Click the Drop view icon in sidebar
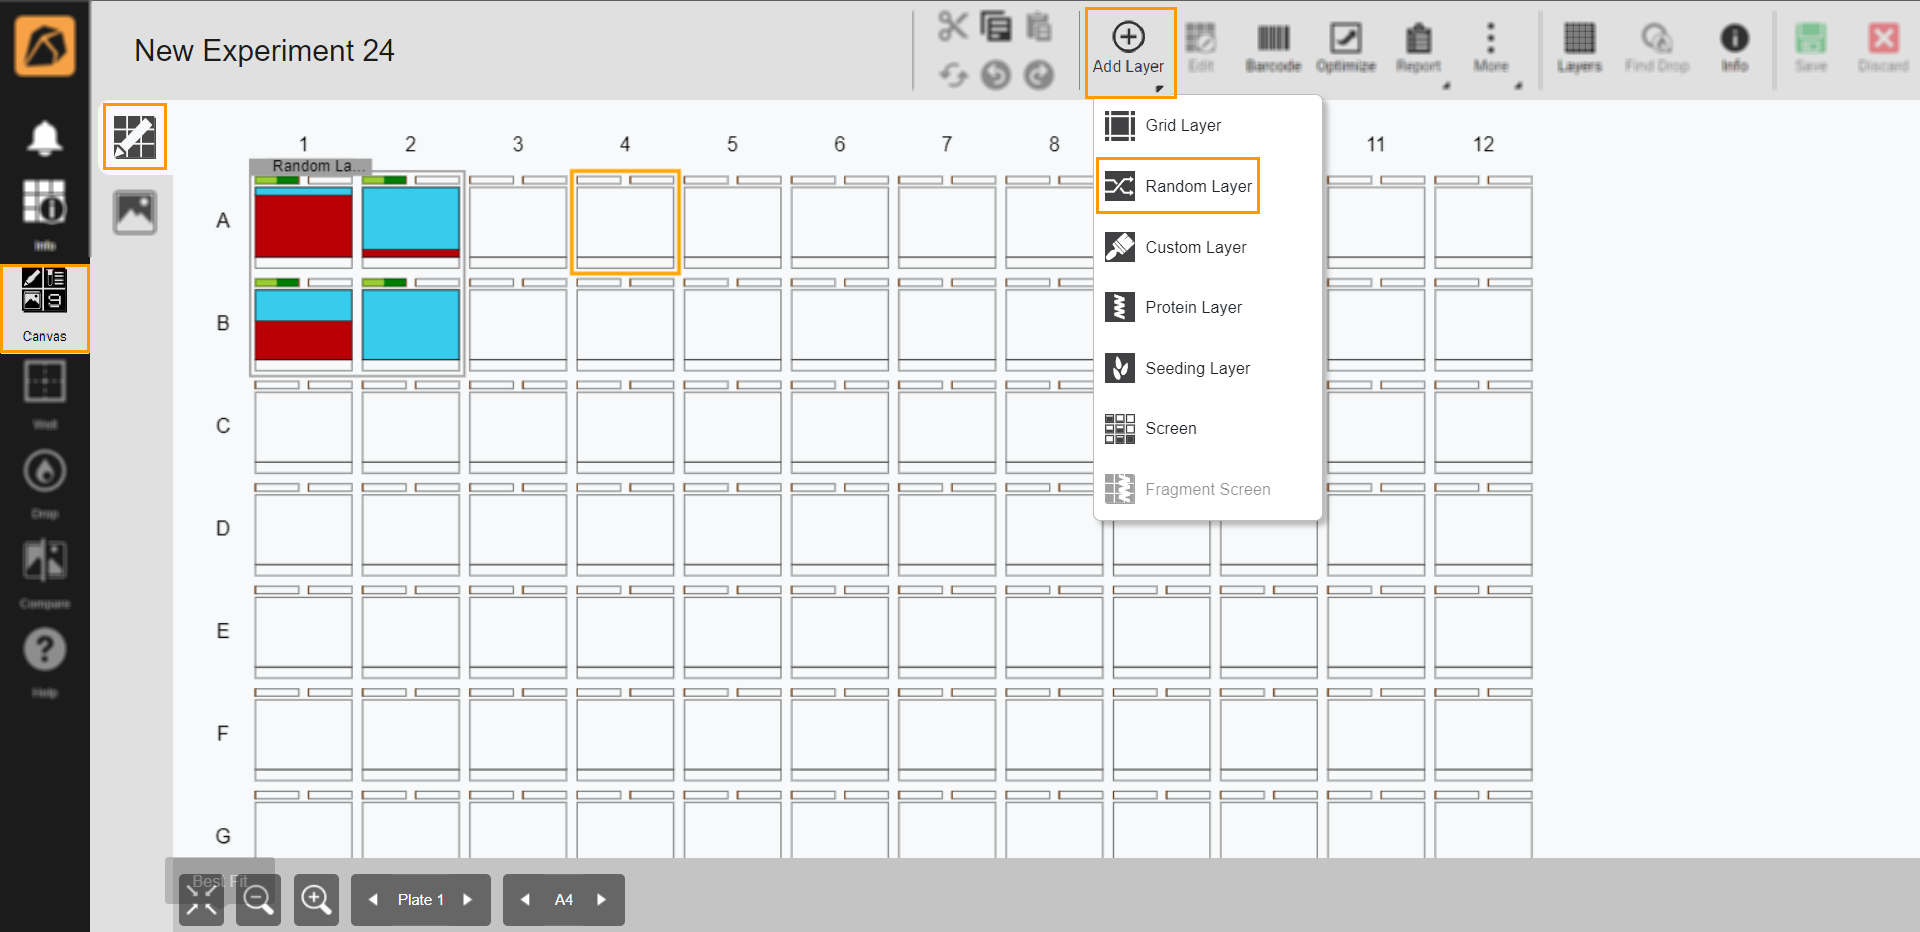1920x932 pixels. click(44, 471)
